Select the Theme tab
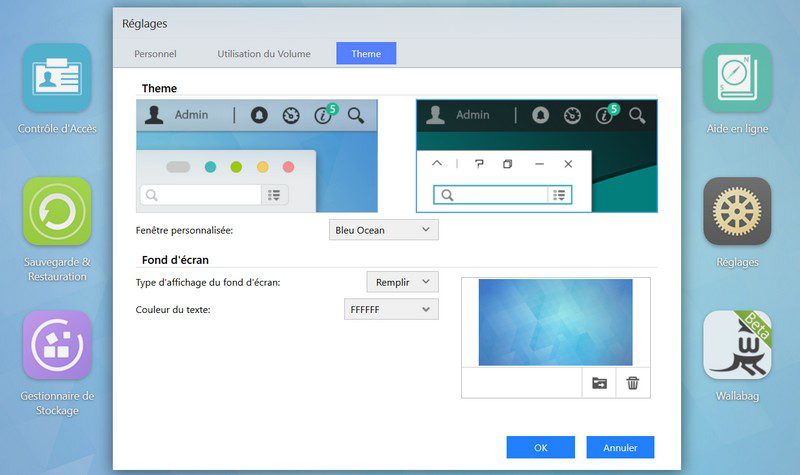The image size is (800, 475). pos(366,54)
